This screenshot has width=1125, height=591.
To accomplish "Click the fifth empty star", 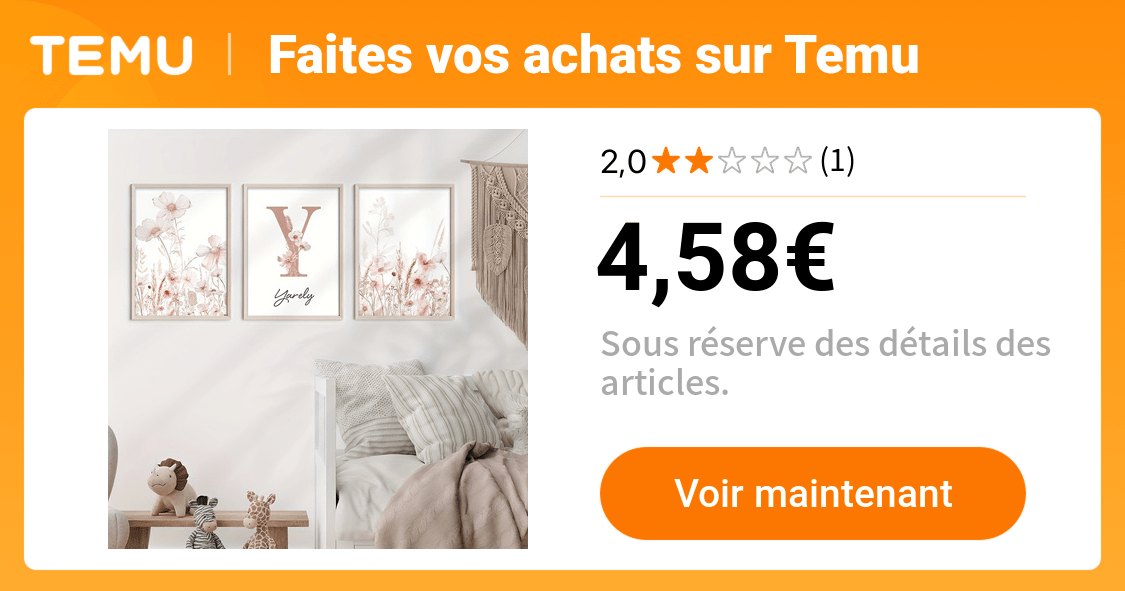I will 797,161.
